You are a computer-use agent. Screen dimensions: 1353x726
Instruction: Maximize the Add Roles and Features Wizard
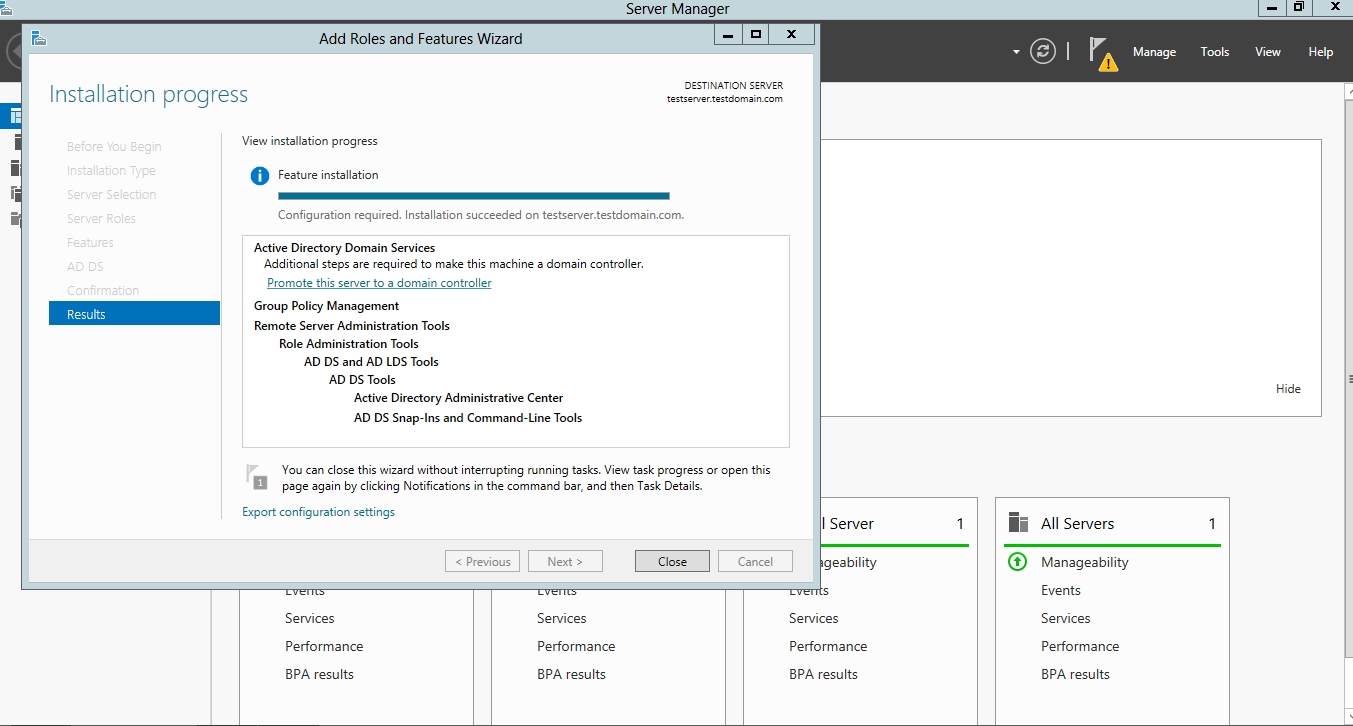click(756, 35)
